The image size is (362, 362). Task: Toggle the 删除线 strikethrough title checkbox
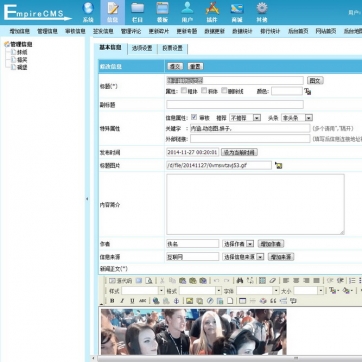pos(224,91)
